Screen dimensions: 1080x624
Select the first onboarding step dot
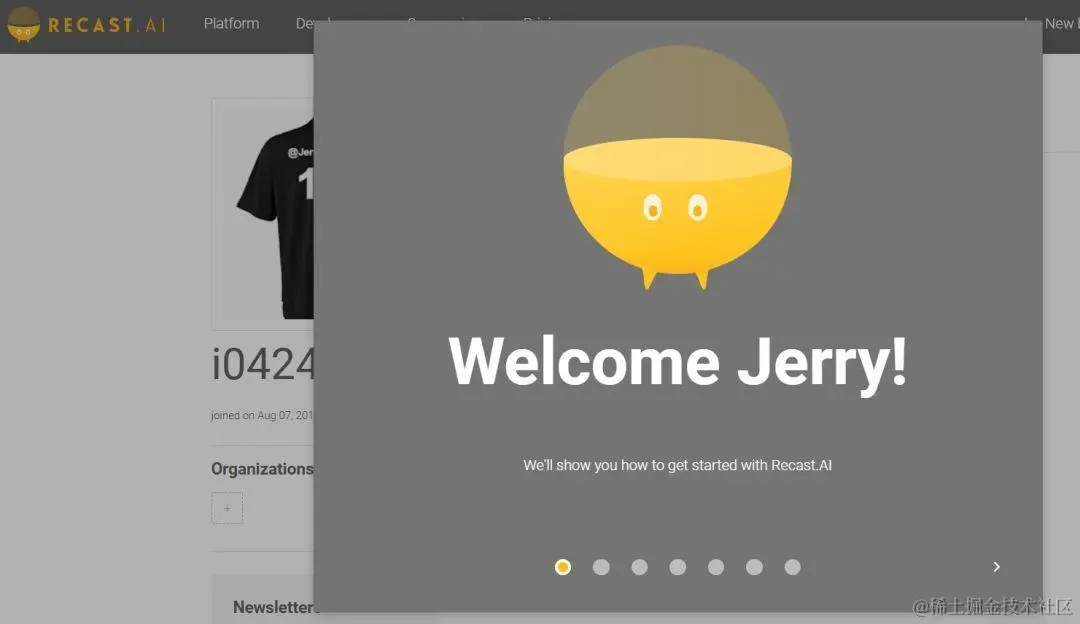563,567
